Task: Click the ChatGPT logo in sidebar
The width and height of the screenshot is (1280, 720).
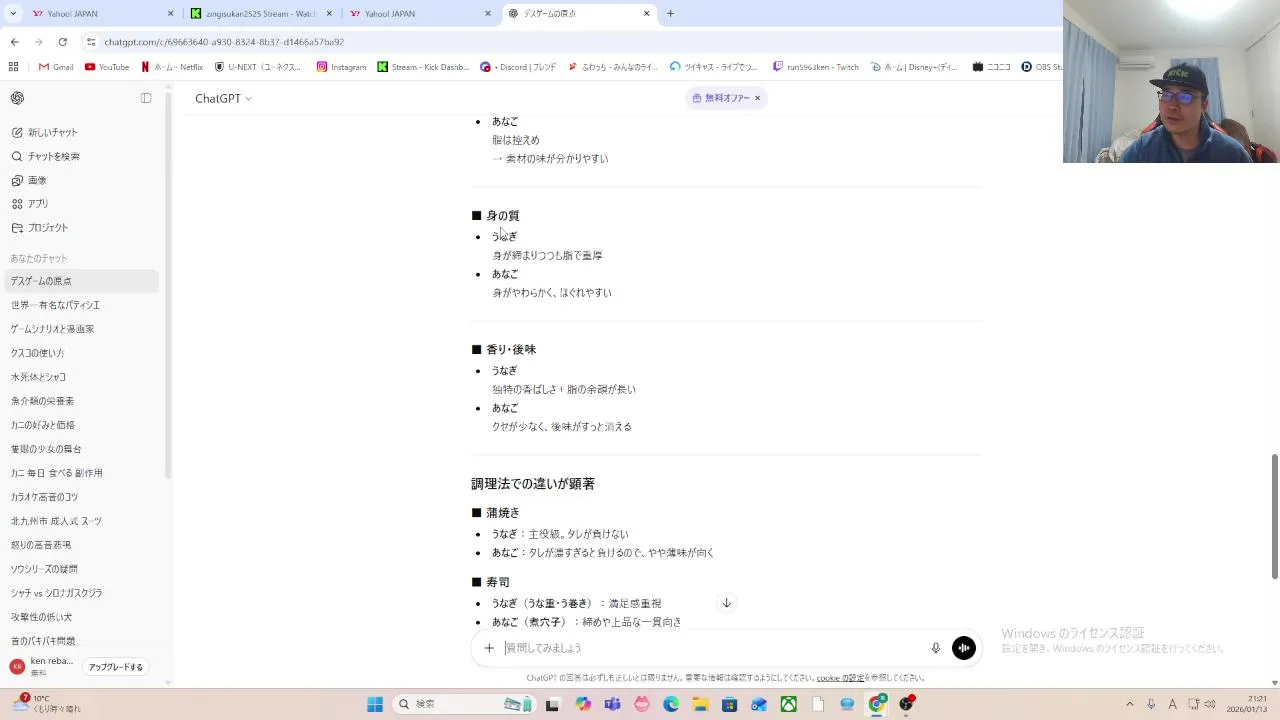Action: point(17,98)
